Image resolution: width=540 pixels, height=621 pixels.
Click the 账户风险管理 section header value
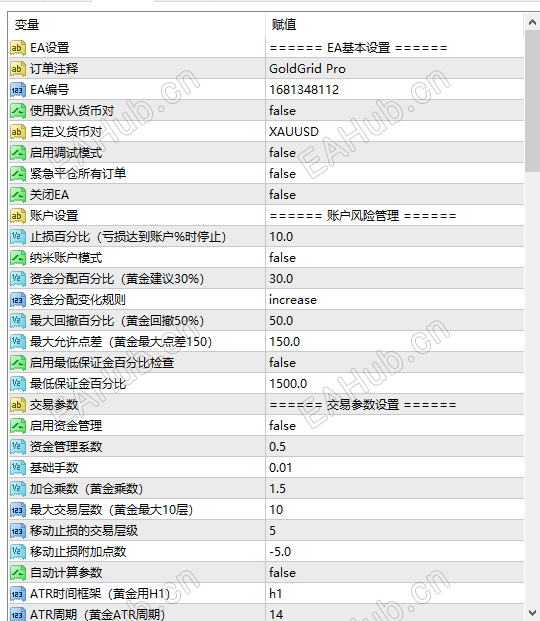pos(363,216)
